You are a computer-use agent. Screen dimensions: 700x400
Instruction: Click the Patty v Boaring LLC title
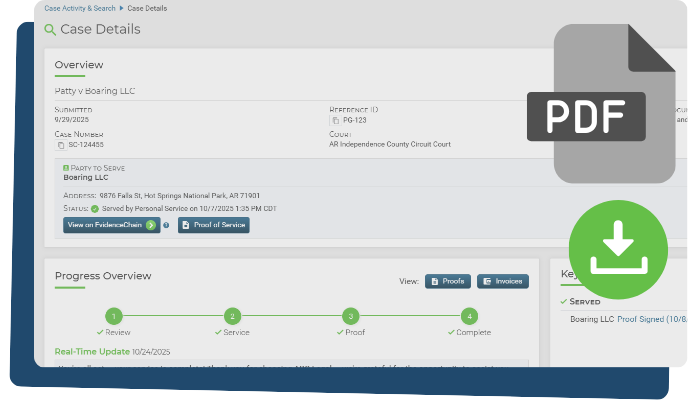(95, 91)
